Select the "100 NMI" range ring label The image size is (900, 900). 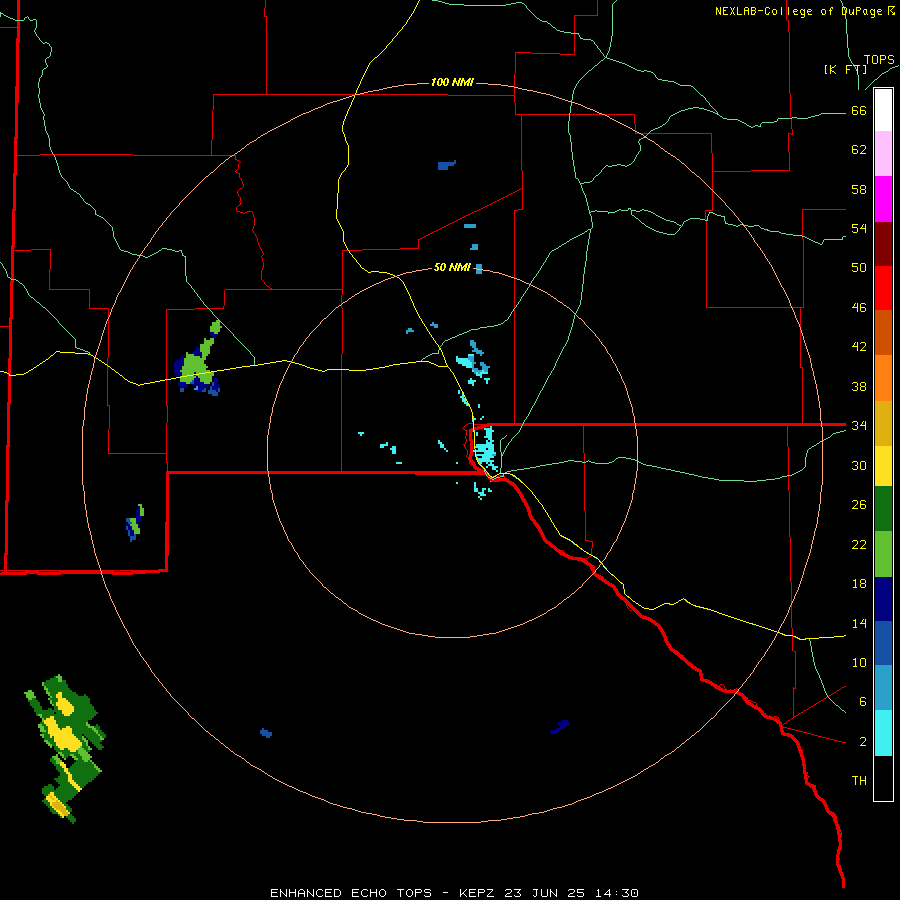452,82
